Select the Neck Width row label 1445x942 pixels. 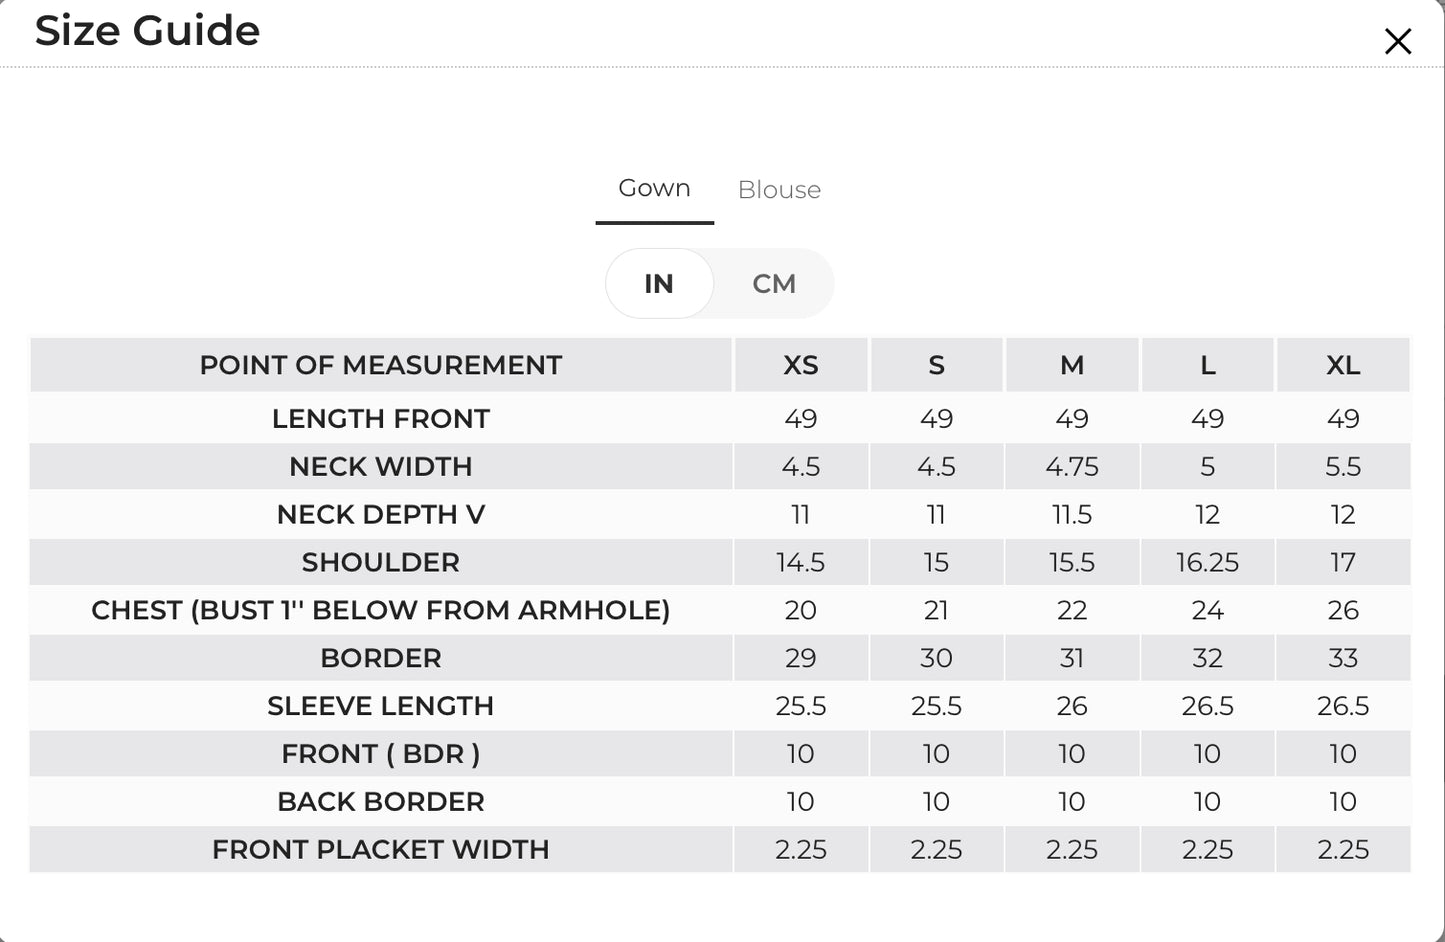381,467
